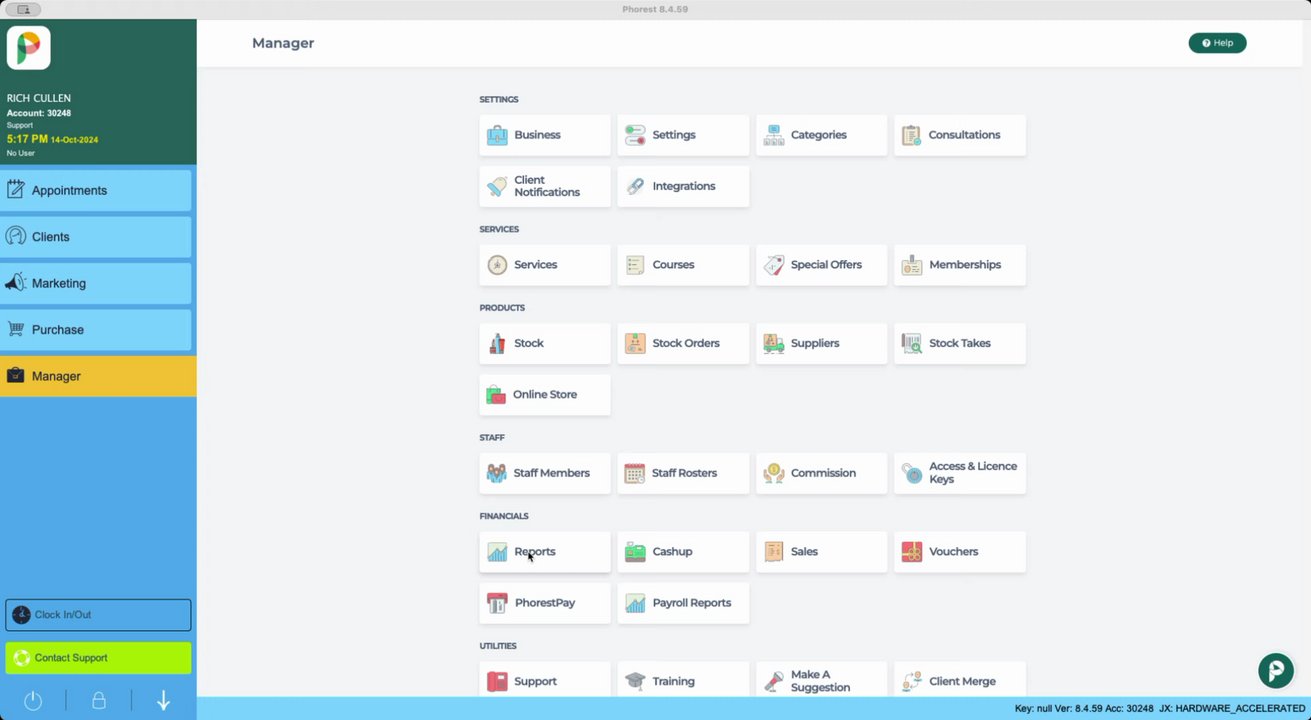Click the Manager page heading
This screenshot has width=1311, height=720.
point(283,43)
